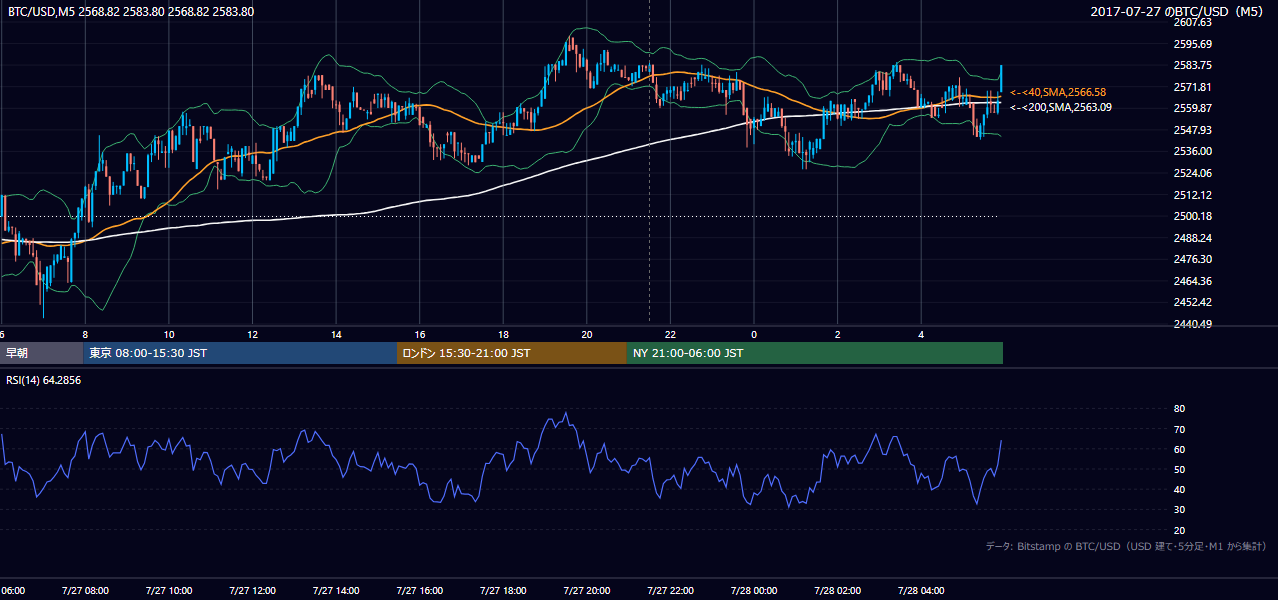Click price axis value 2607.63
Viewport: 1278px width, 600px height.
1192,22
